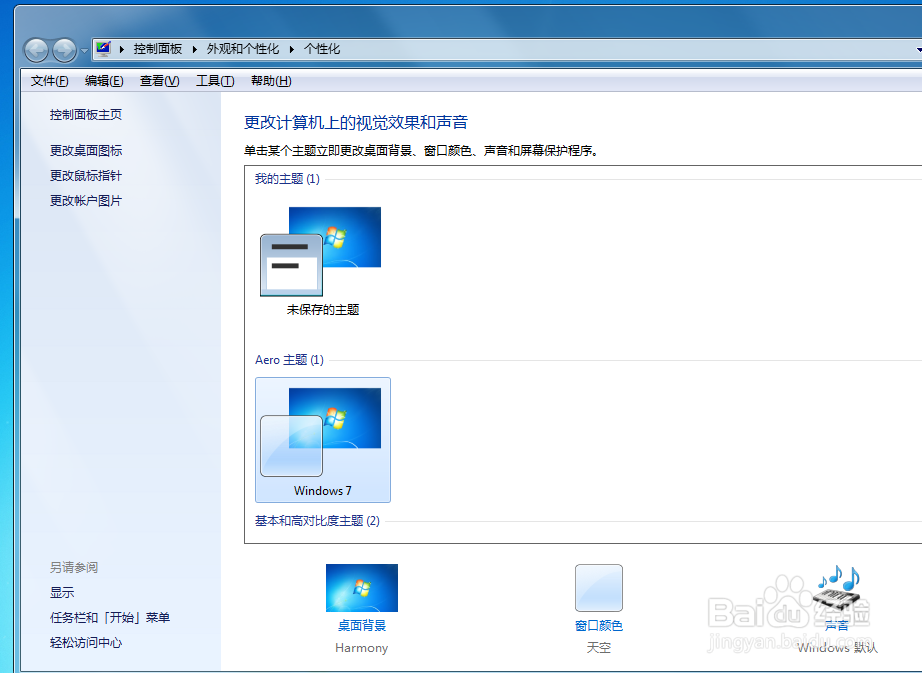Viewport: 922px width, 673px height.
Task: Open 更改桌面图标 link
Action: click(x=86, y=150)
